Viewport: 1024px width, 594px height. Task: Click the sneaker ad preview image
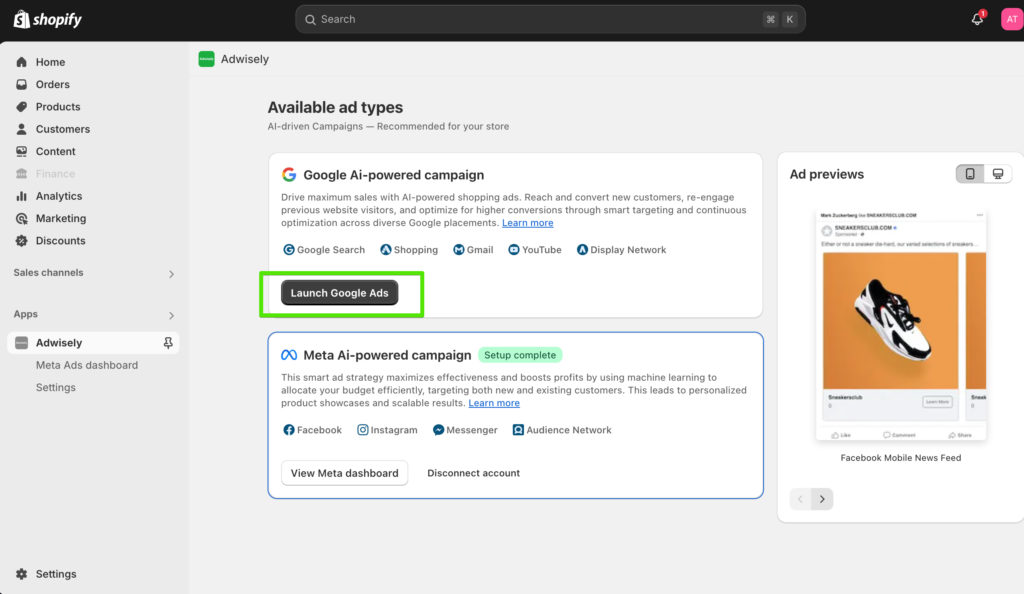coord(890,320)
